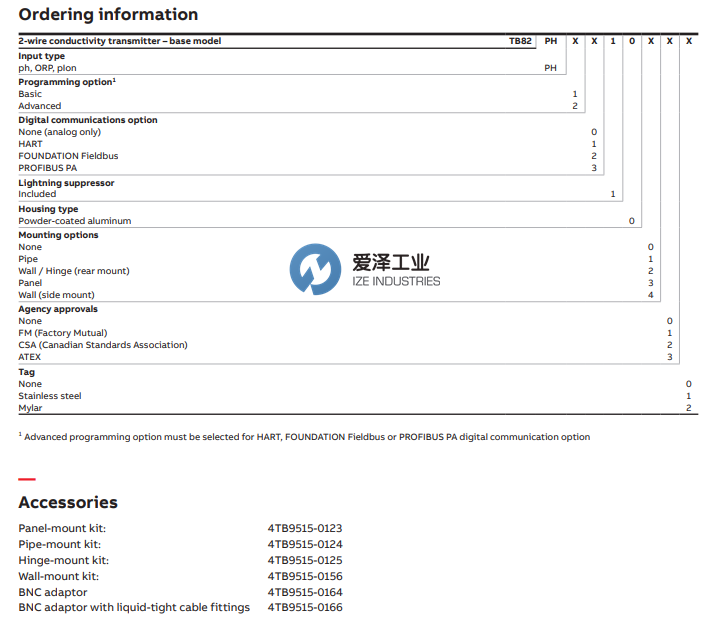
Task: Select the 'Wall (side mount)' mounting option
Action: [56, 295]
